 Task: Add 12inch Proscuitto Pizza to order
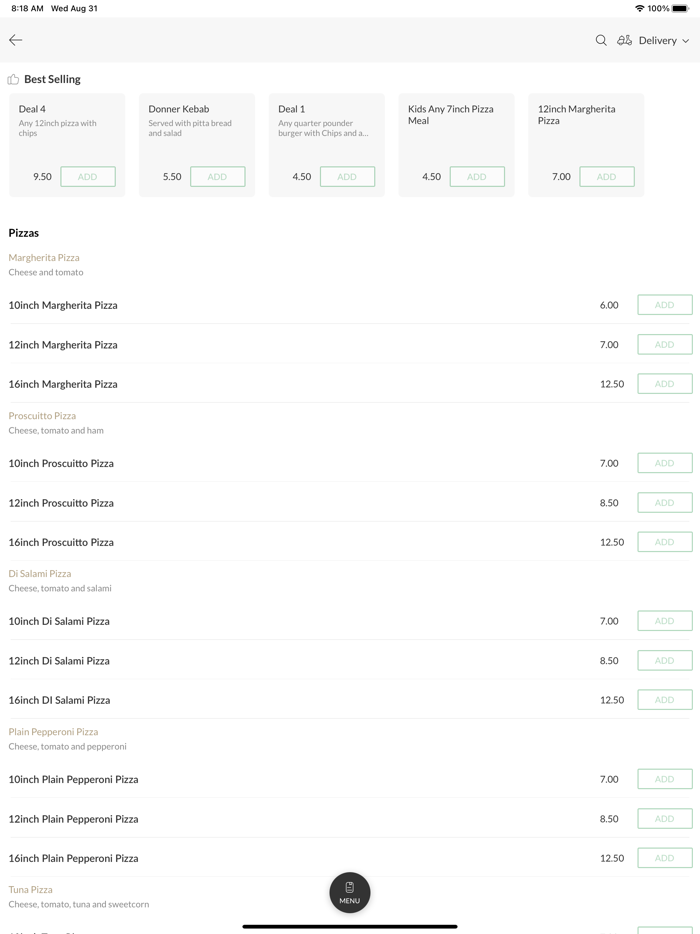point(665,502)
